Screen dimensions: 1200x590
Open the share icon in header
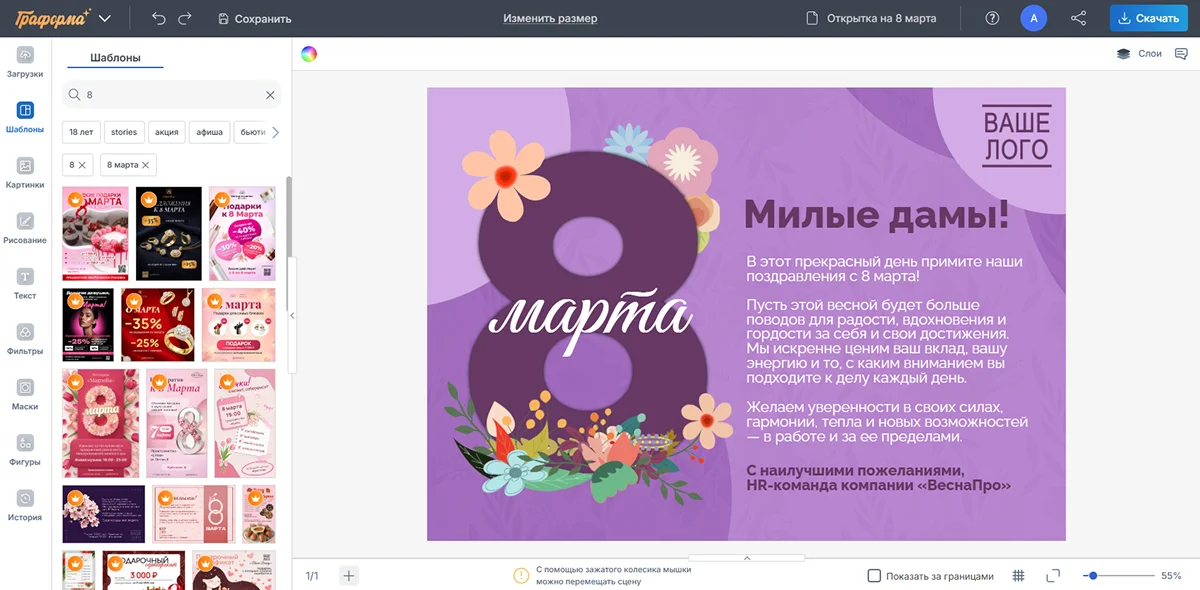pyautogui.click(x=1078, y=18)
